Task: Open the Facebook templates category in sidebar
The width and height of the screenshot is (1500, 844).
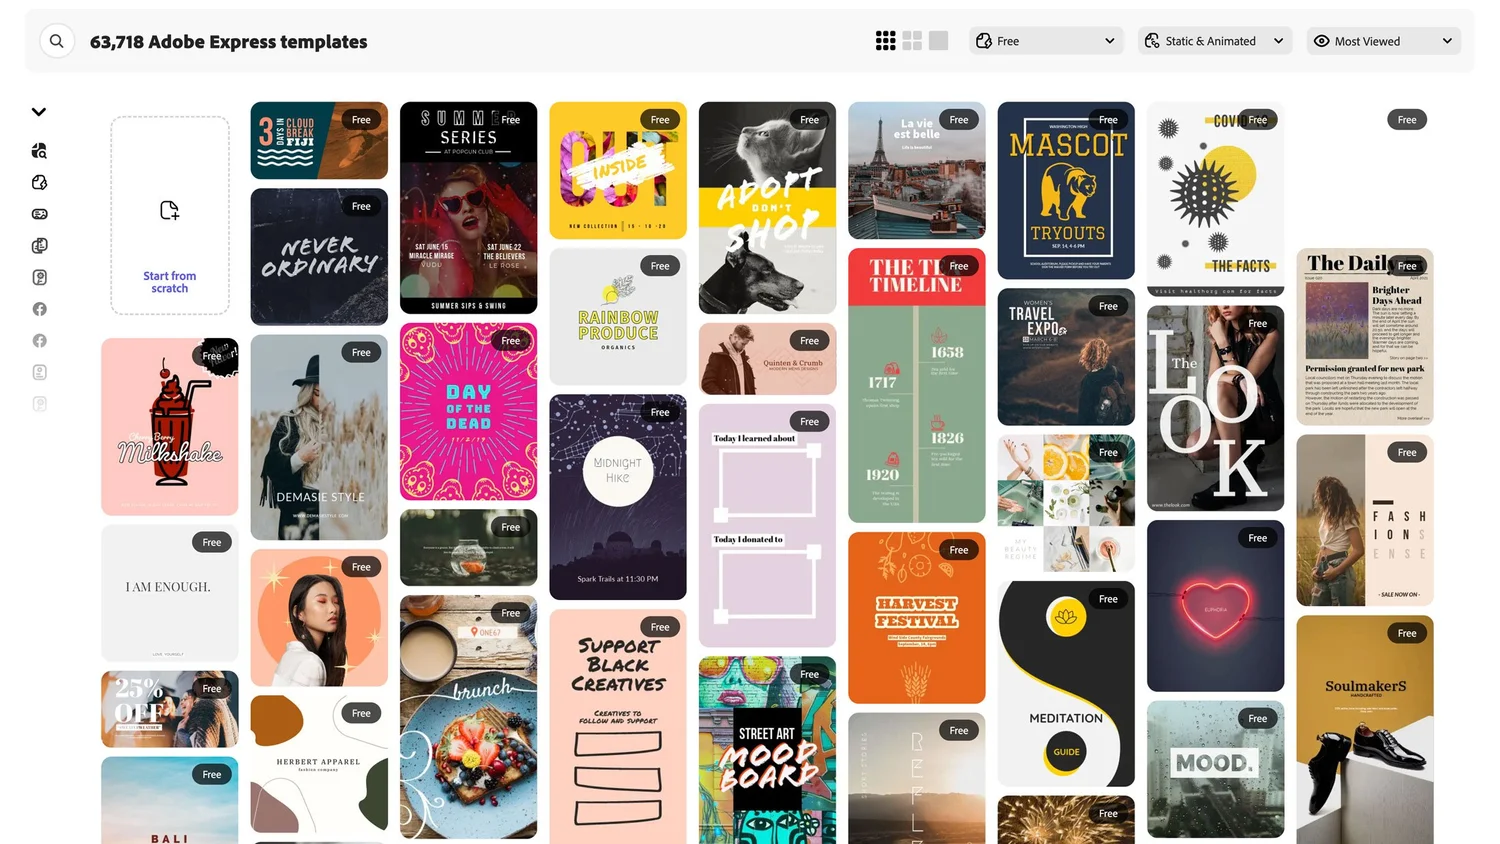Action: (x=39, y=308)
